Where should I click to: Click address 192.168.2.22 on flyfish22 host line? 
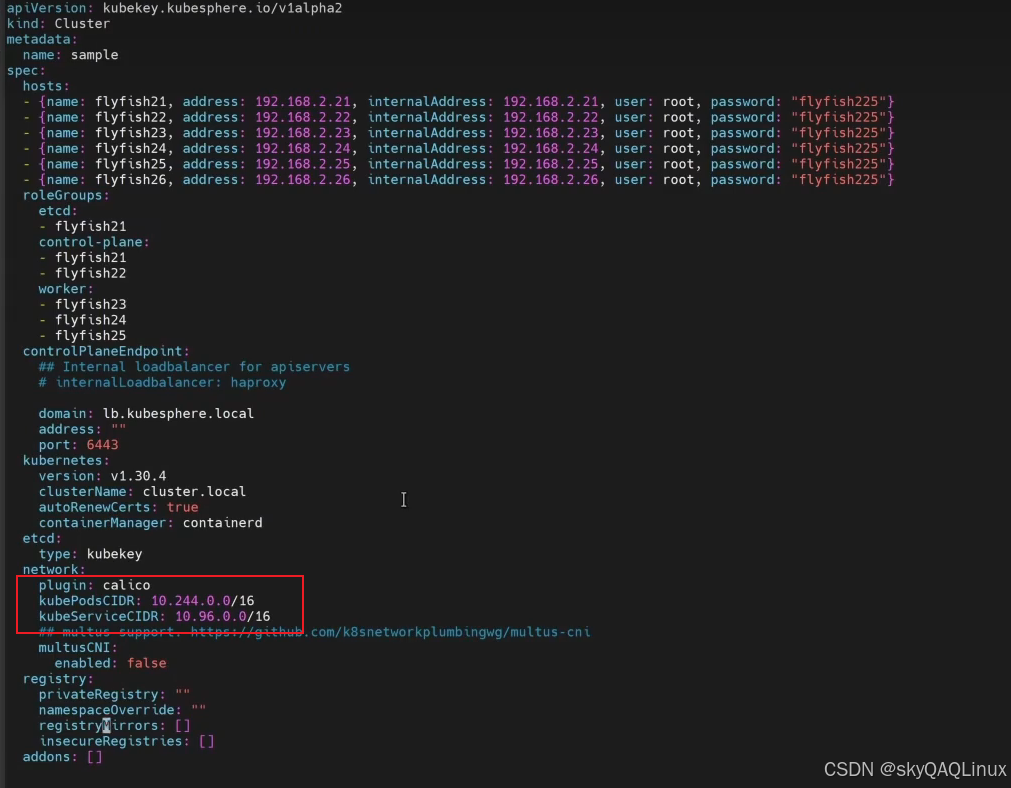click(302, 117)
